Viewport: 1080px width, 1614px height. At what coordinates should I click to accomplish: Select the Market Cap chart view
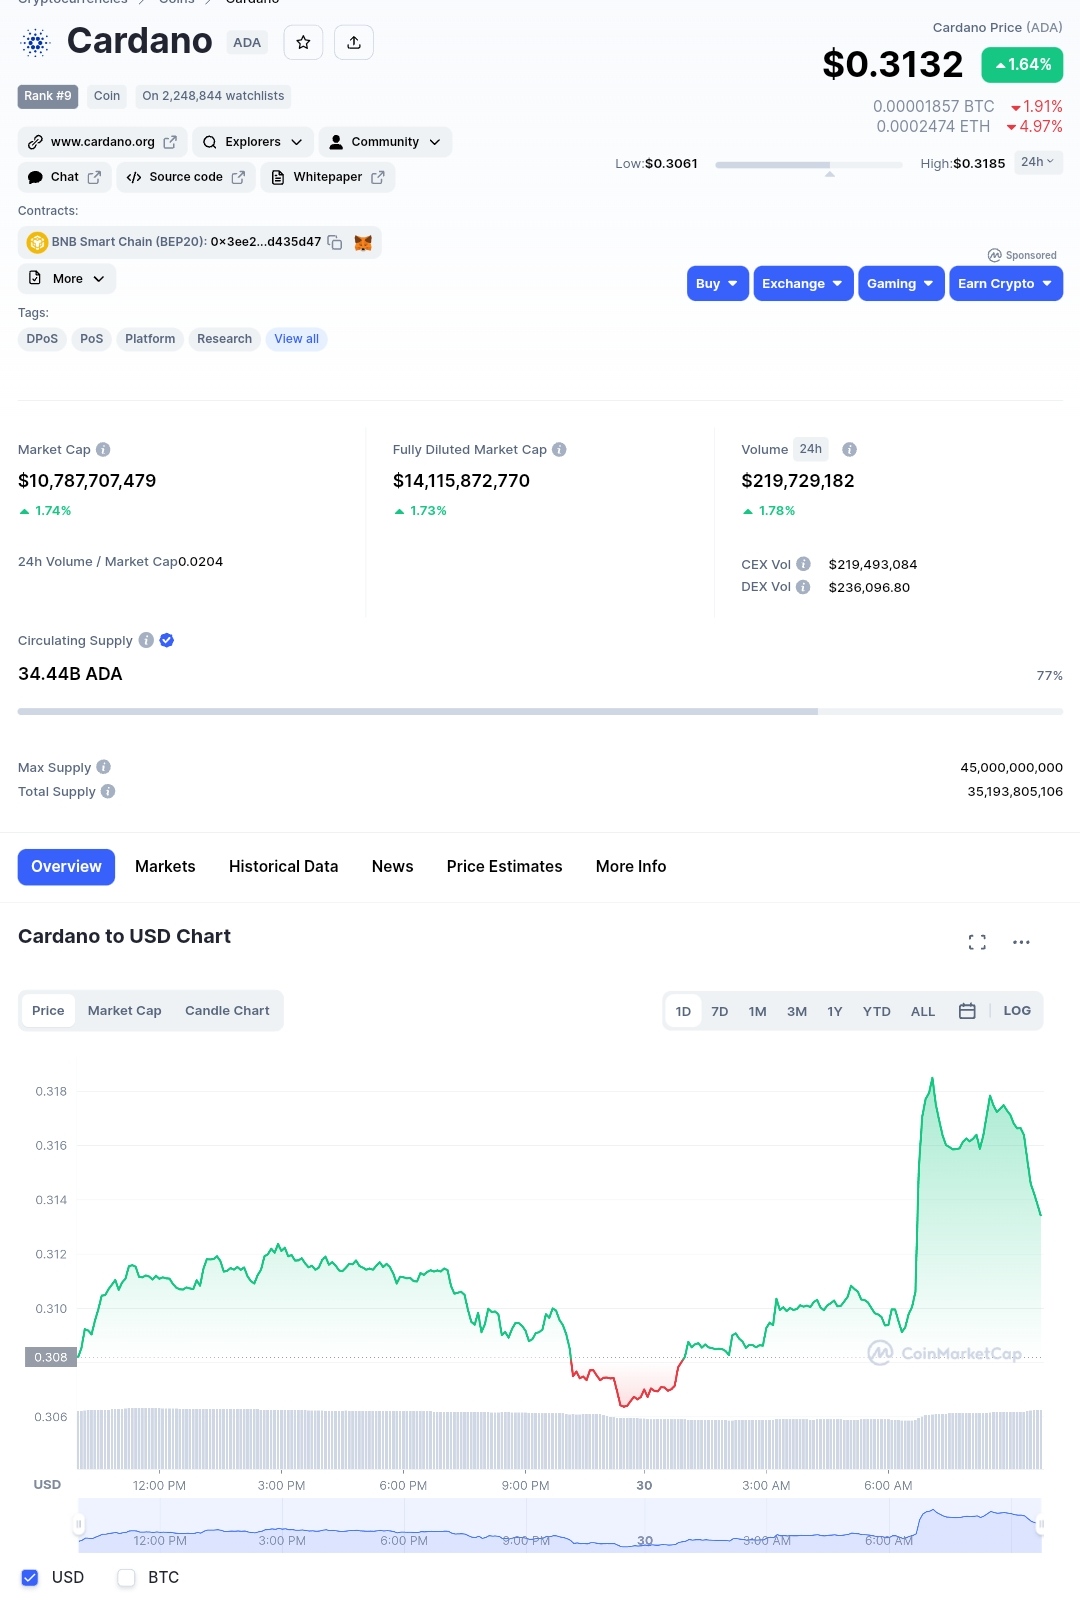[124, 1011]
